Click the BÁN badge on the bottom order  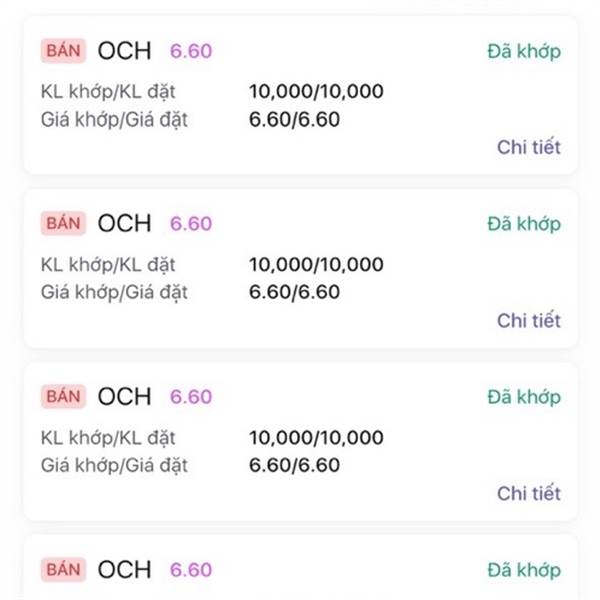coord(63,570)
